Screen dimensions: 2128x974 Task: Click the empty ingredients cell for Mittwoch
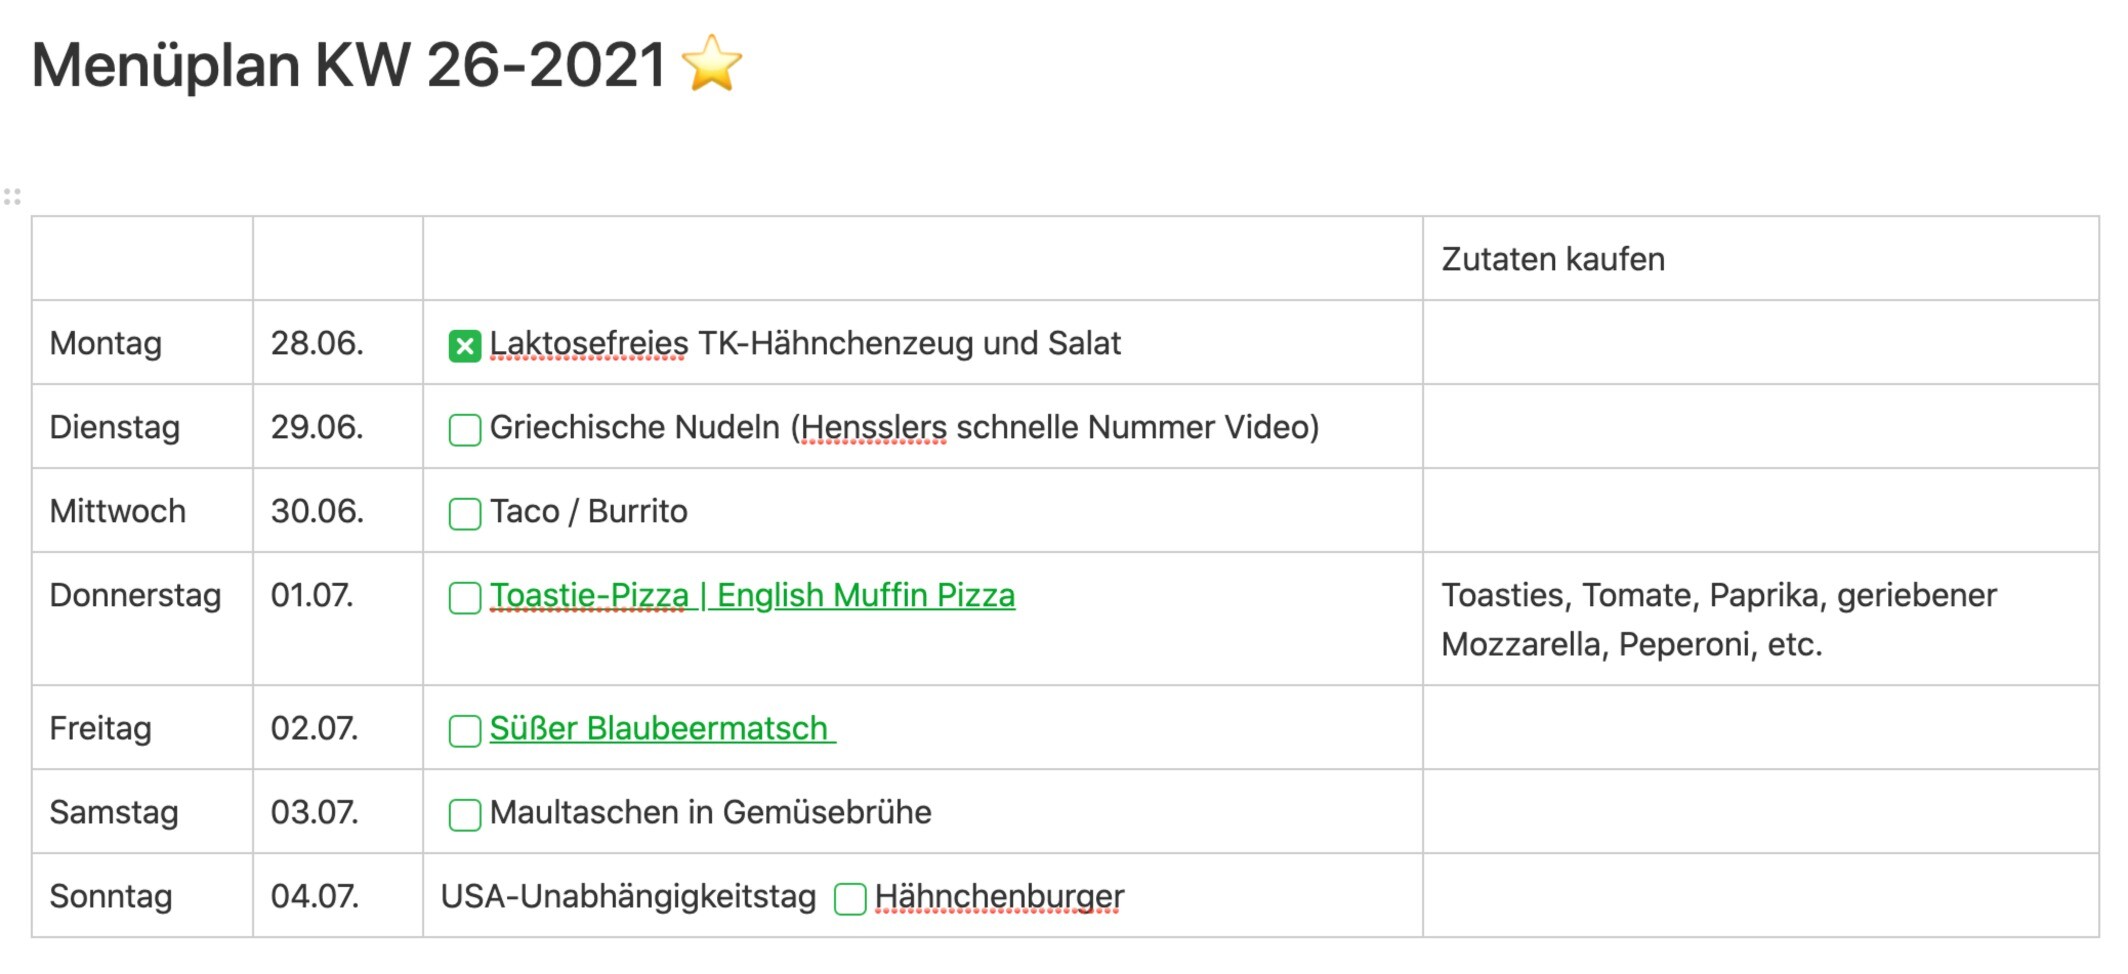1759,511
